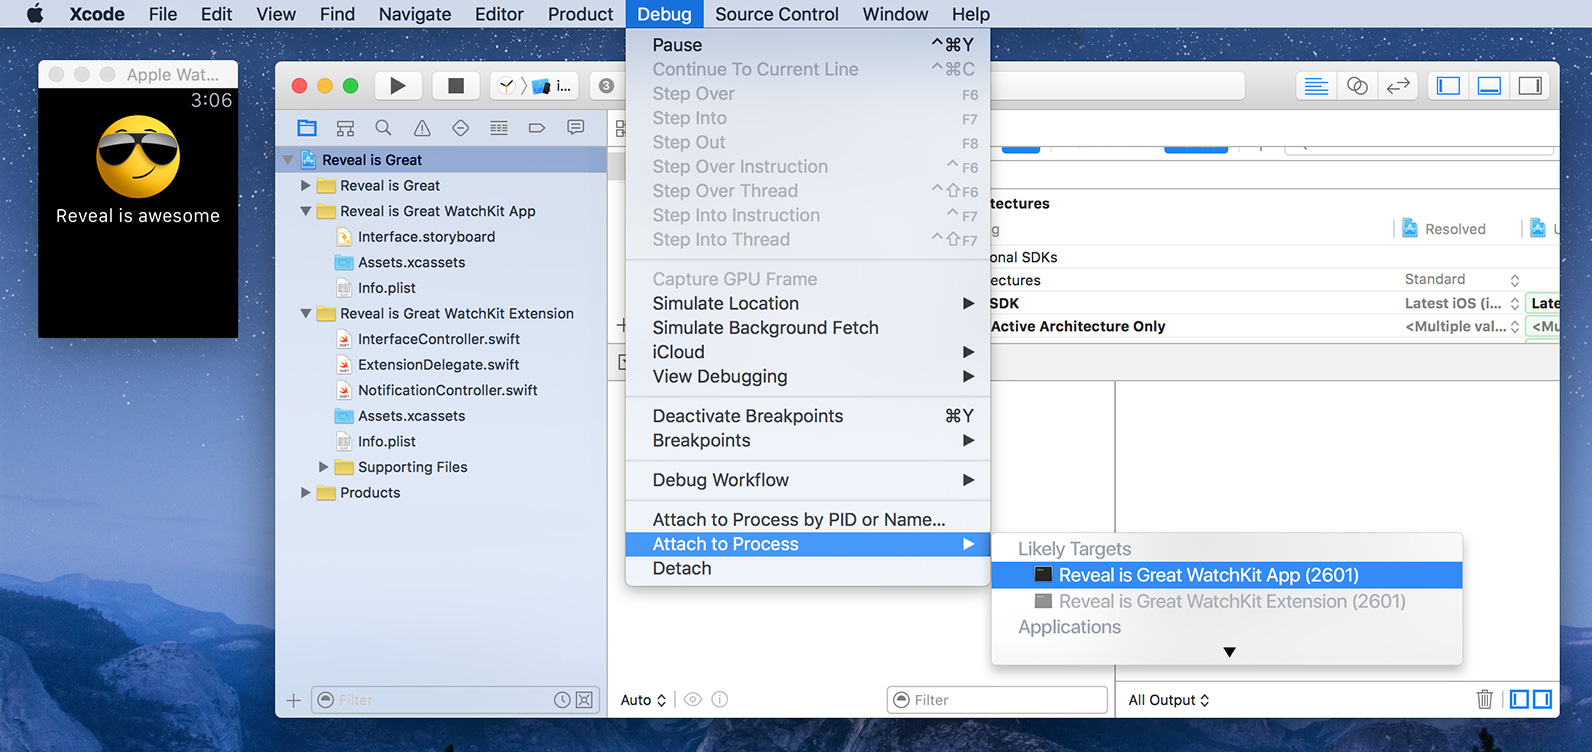
Task: Open View Debugging submenu
Action: pyautogui.click(x=808, y=376)
